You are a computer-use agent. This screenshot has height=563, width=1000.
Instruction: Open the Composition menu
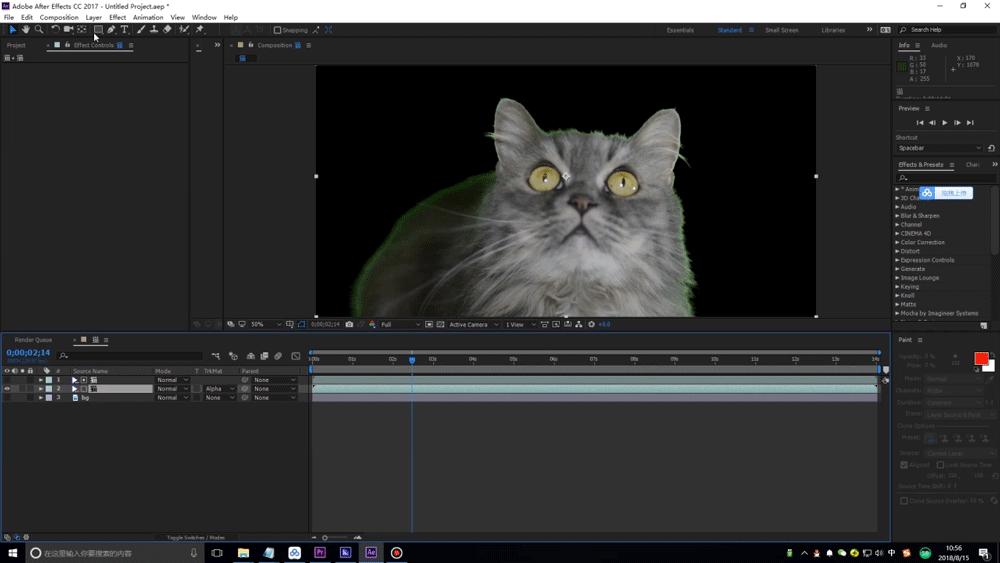pyautogui.click(x=59, y=17)
